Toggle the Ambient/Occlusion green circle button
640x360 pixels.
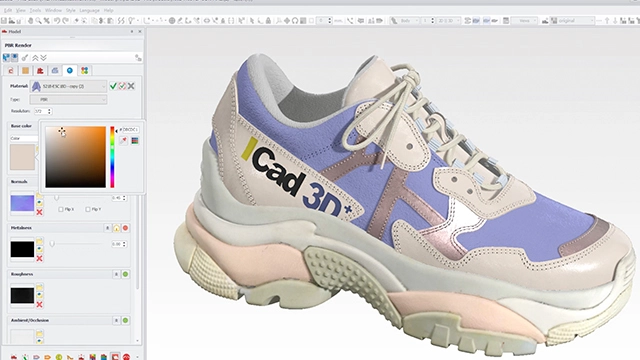[125, 320]
